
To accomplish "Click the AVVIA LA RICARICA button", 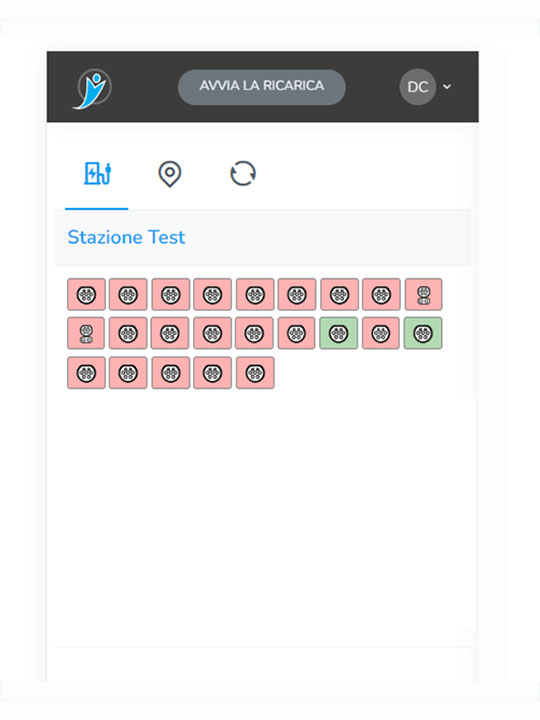I will (262, 87).
